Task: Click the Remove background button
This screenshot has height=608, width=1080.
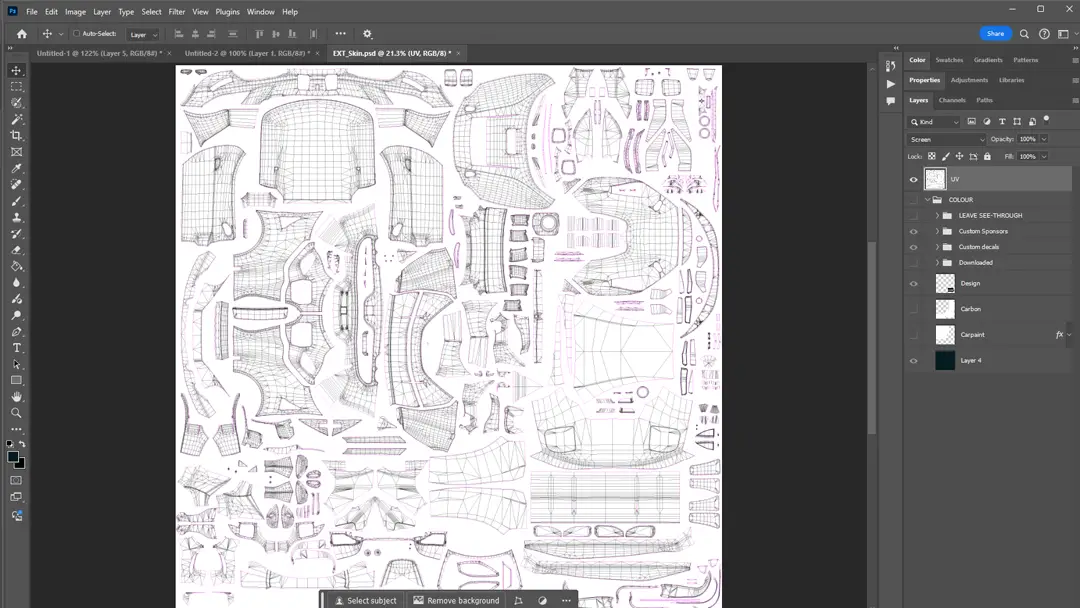Action: [x=456, y=600]
